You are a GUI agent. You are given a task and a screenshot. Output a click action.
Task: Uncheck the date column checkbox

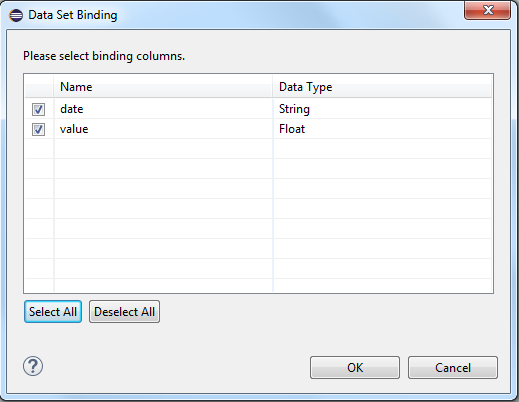(38, 109)
